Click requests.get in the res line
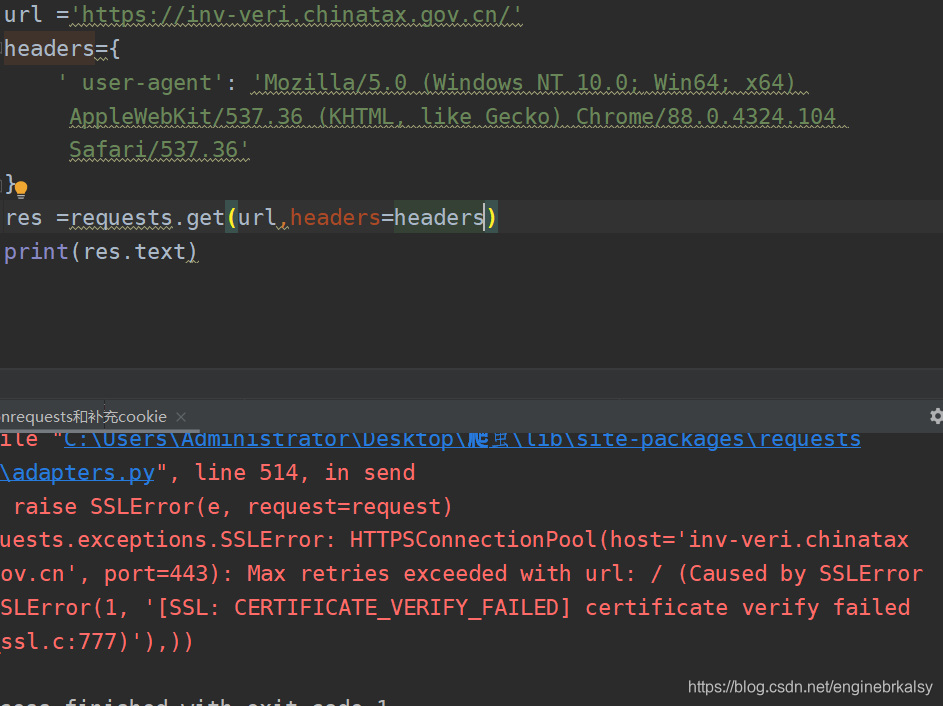Image resolution: width=943 pixels, height=706 pixels. point(147,218)
